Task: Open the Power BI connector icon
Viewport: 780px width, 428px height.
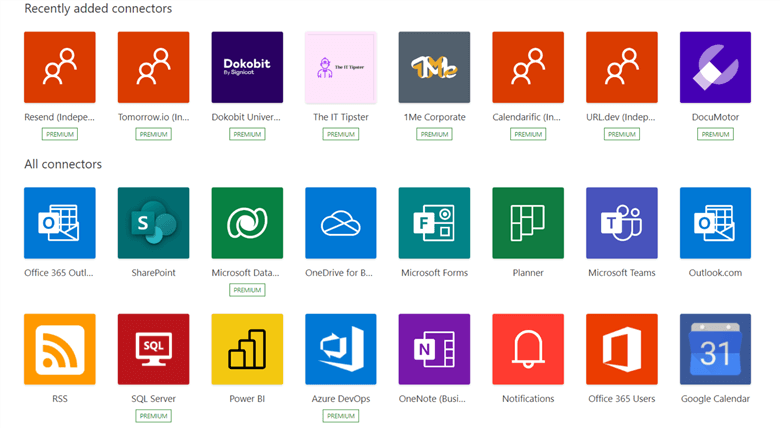Action: point(247,349)
